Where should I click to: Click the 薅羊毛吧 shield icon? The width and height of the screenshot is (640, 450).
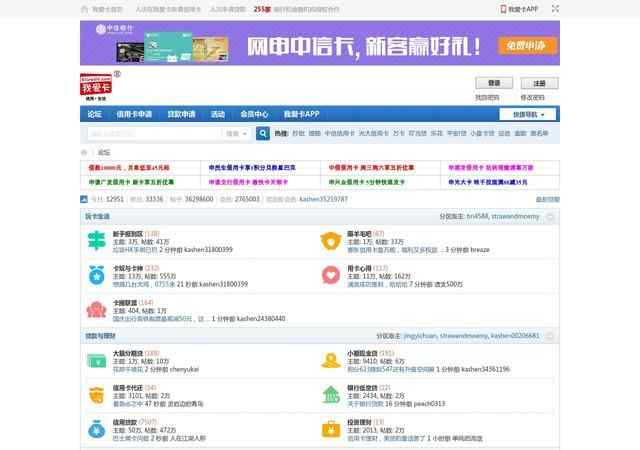(331, 241)
